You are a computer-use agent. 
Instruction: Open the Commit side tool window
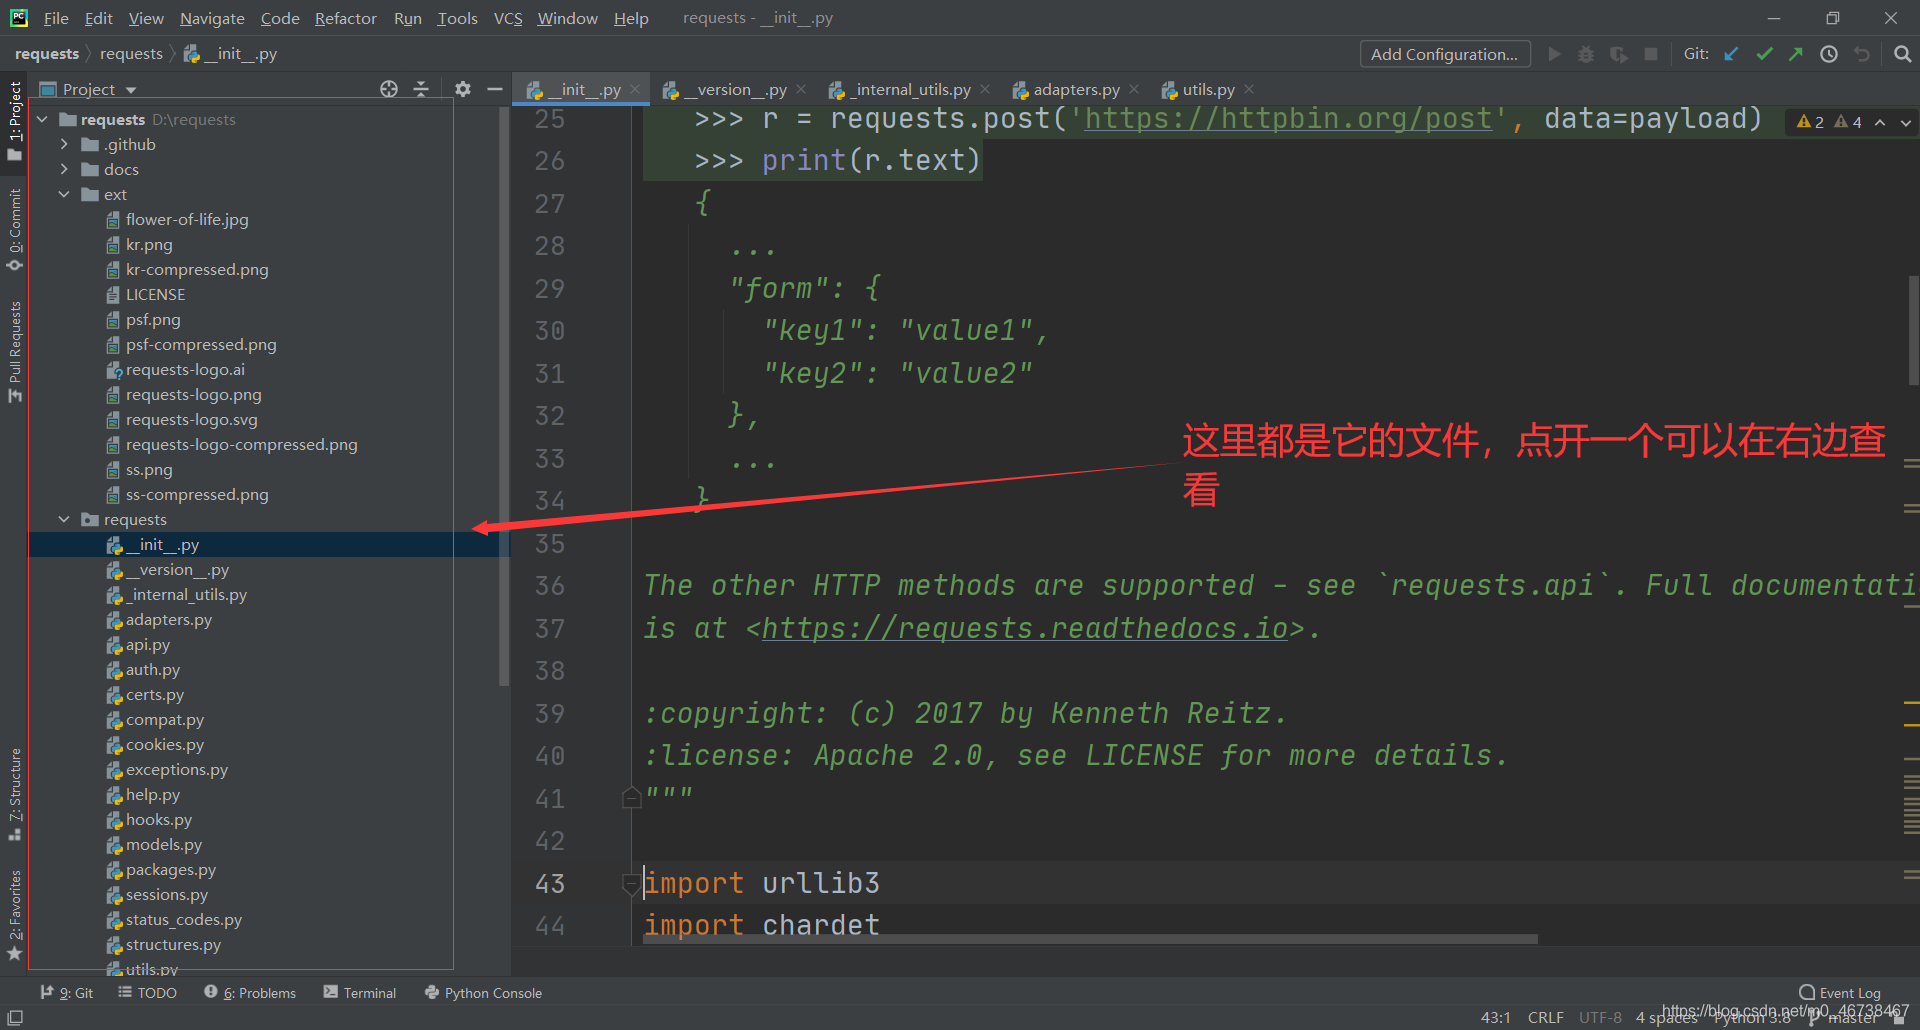[14, 230]
